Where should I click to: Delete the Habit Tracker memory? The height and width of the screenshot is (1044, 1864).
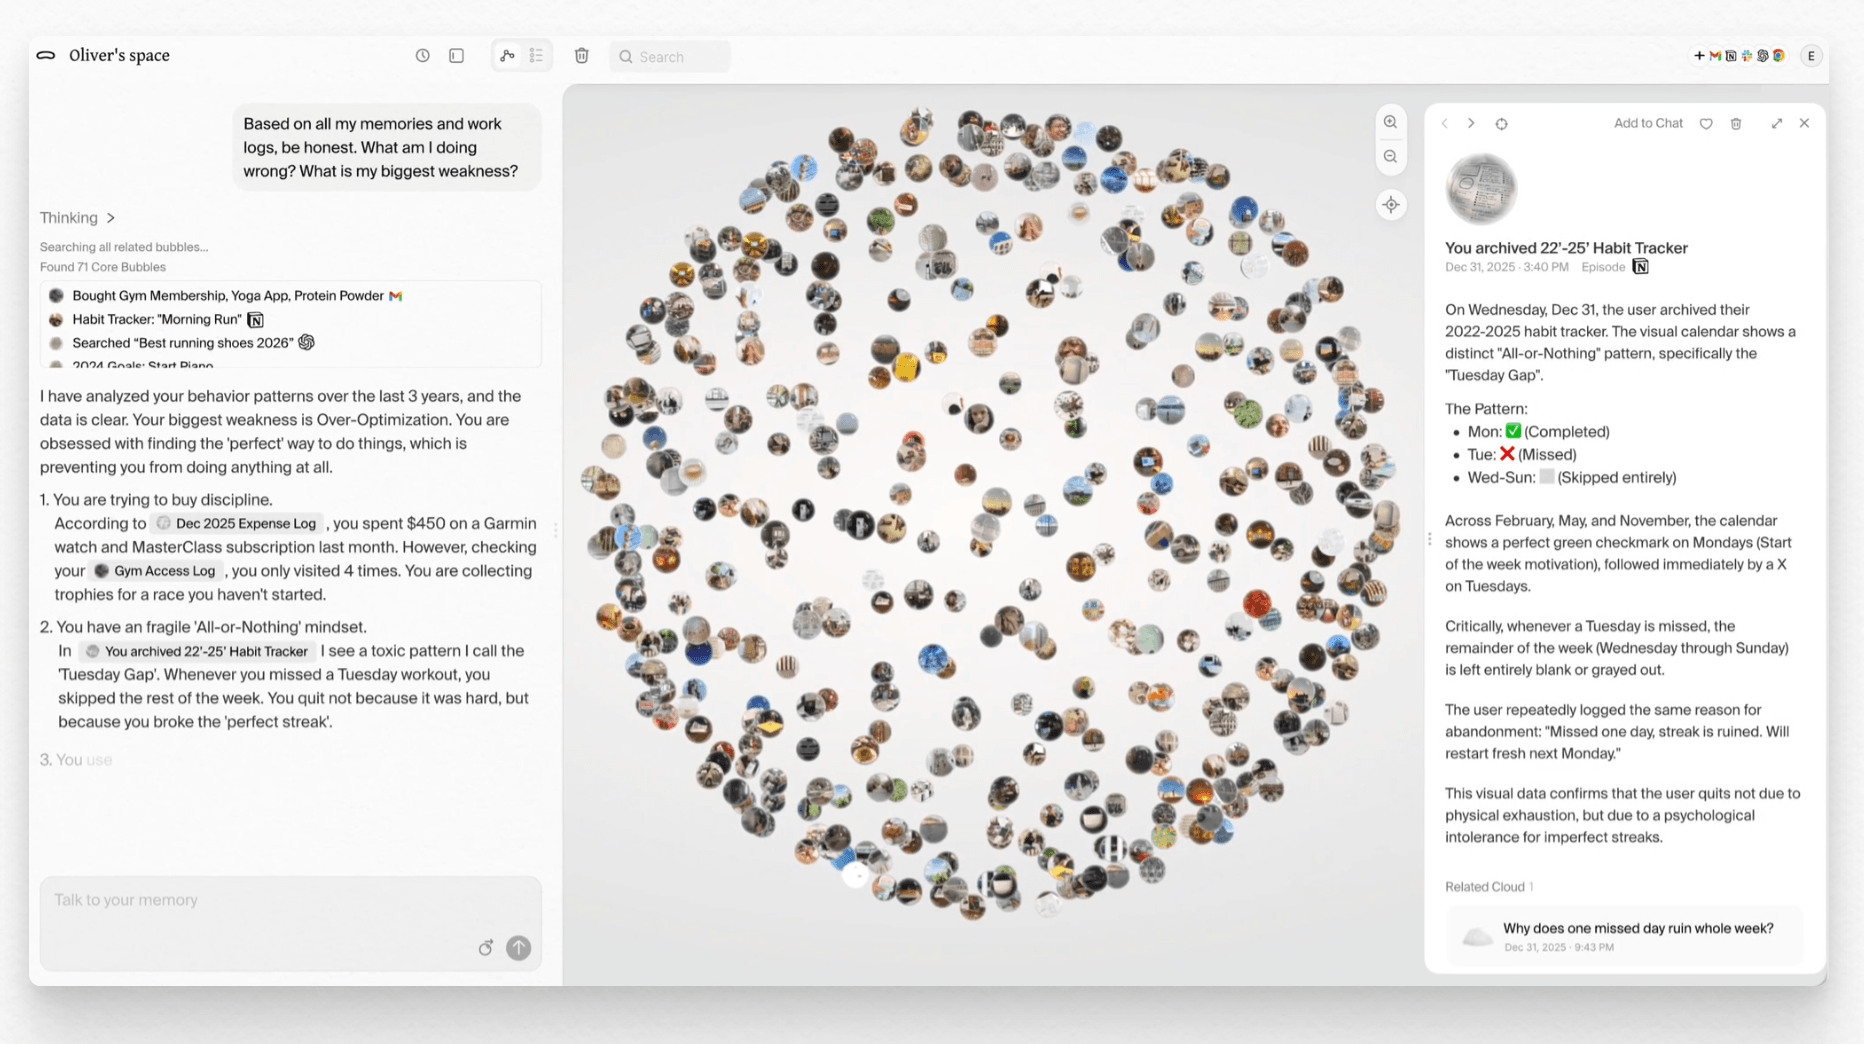(1736, 124)
